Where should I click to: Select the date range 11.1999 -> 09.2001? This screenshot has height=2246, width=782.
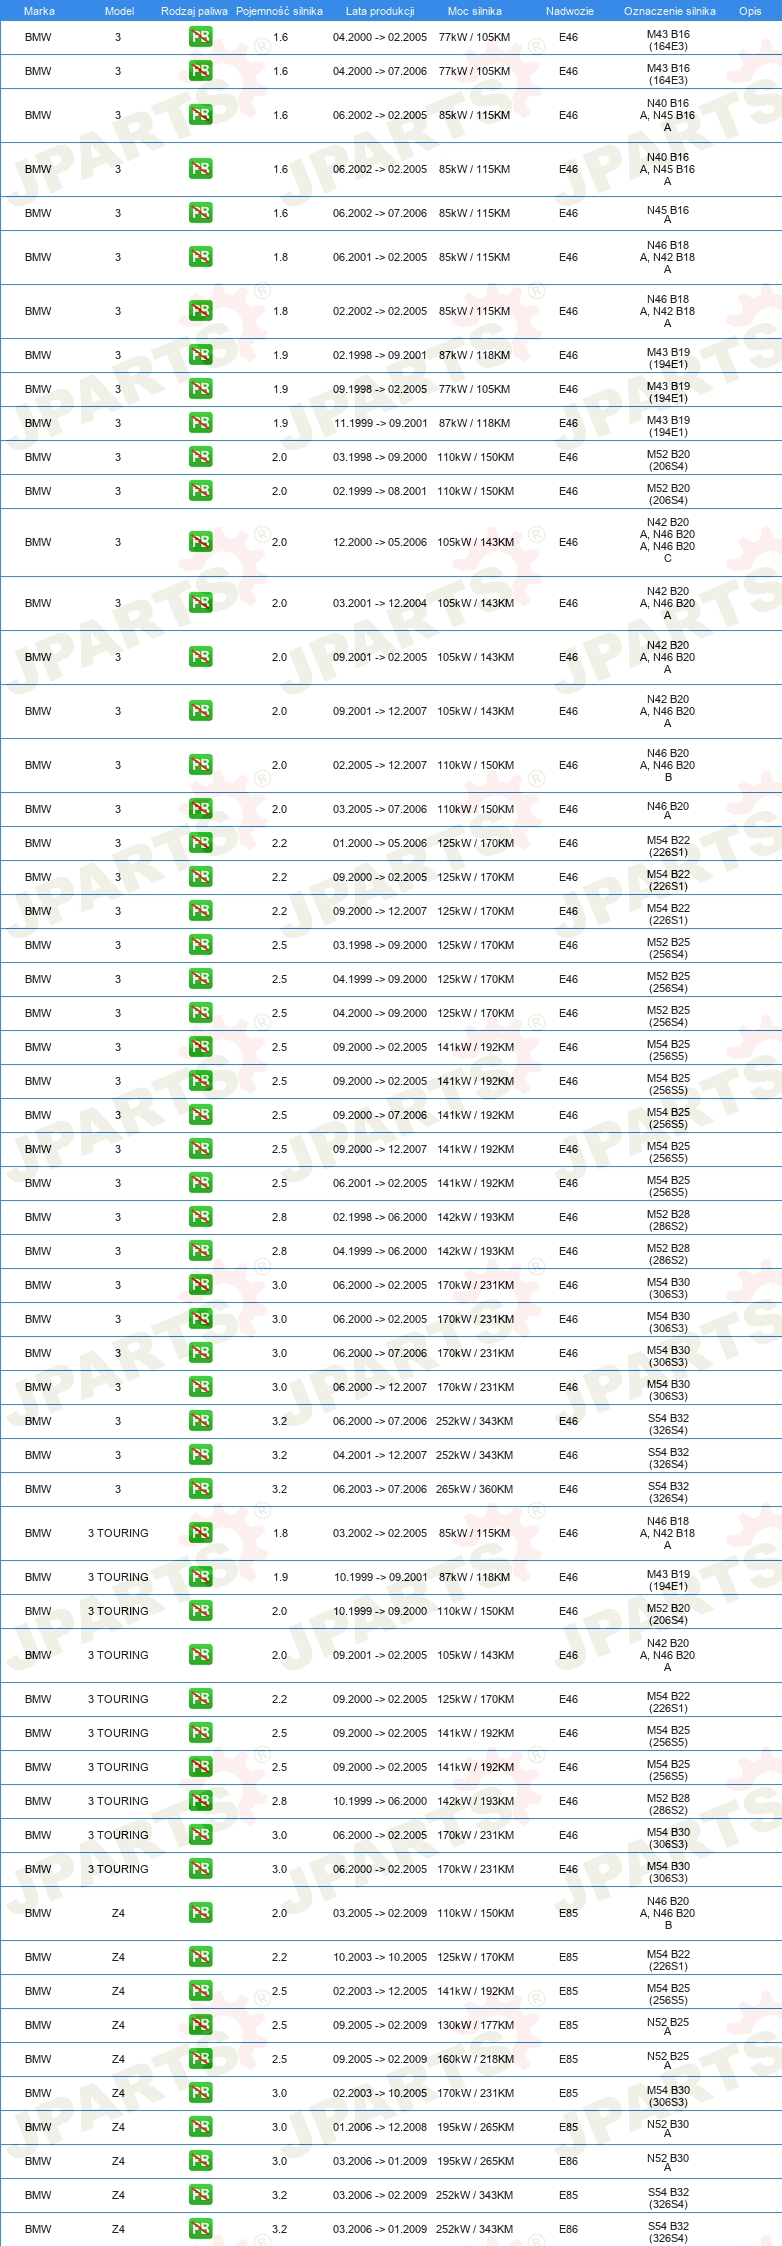[380, 423]
